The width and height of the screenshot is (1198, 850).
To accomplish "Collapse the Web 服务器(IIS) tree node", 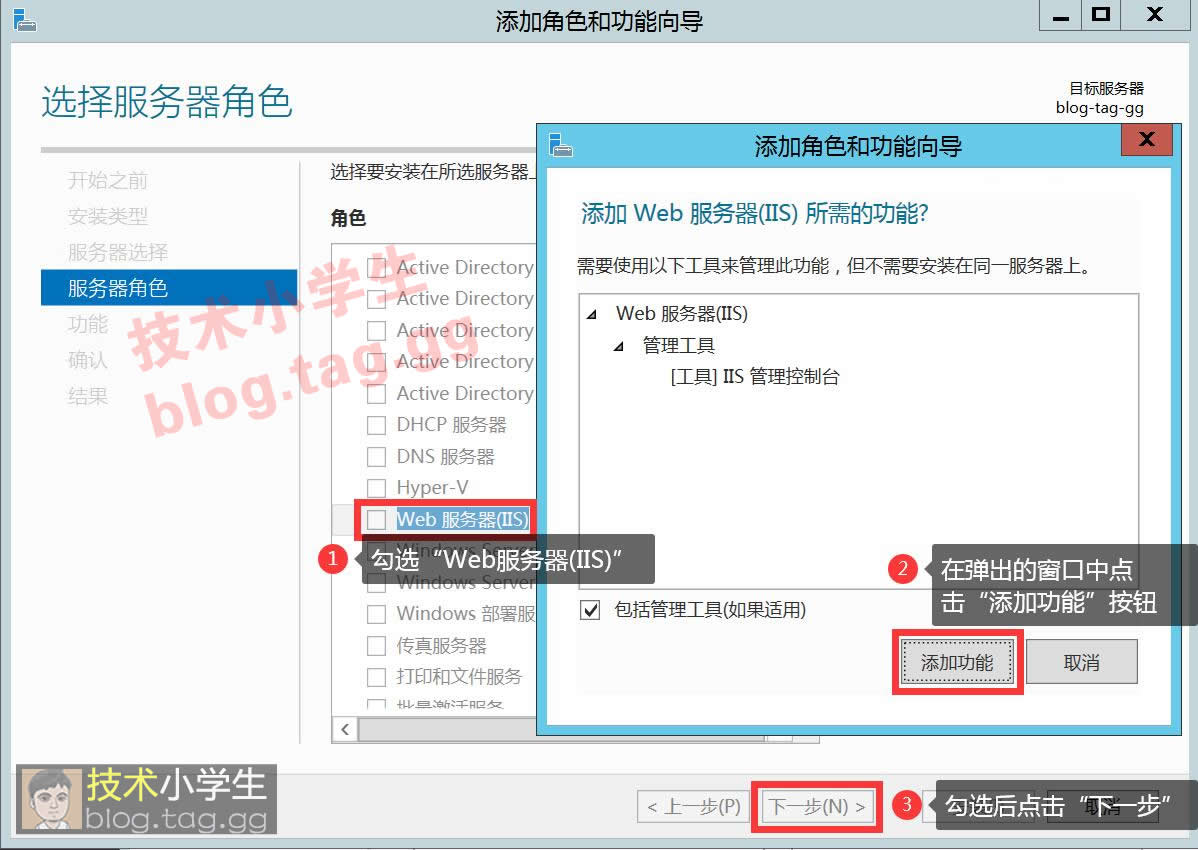I will coord(592,314).
